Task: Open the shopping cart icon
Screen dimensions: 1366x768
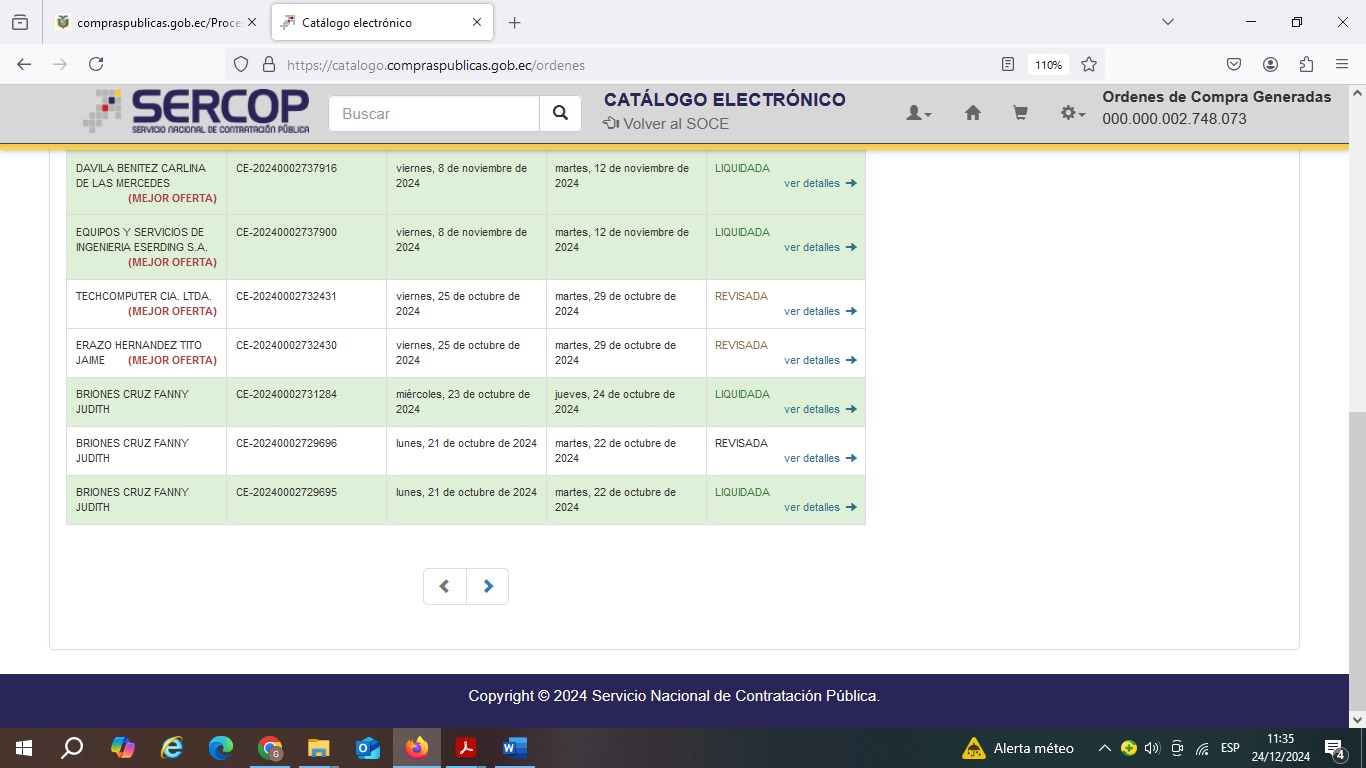Action: [1020, 114]
